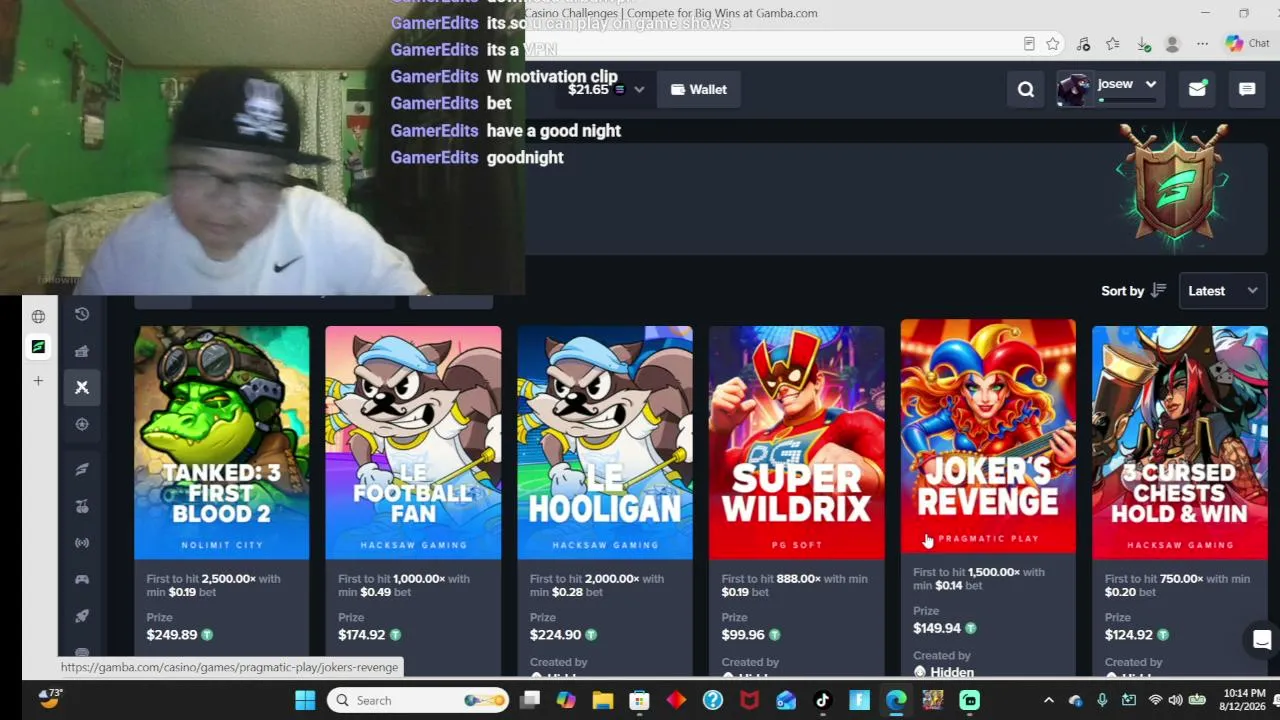Open the rocket sidebar icon

pyautogui.click(x=82, y=616)
